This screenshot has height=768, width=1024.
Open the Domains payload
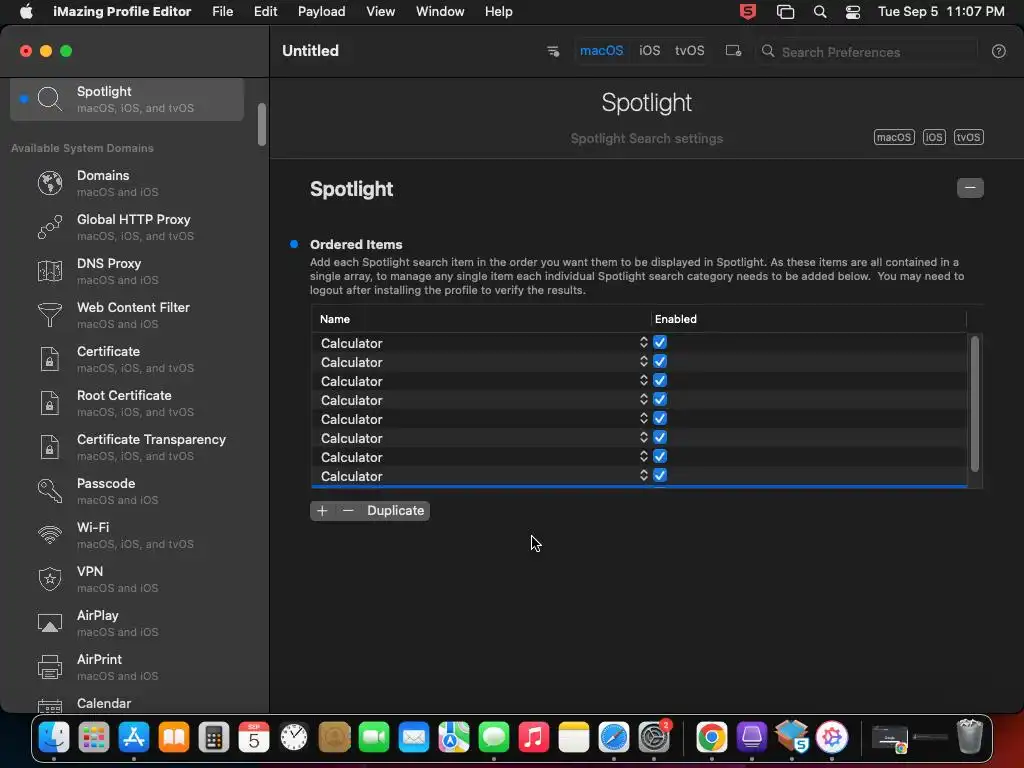(x=127, y=183)
